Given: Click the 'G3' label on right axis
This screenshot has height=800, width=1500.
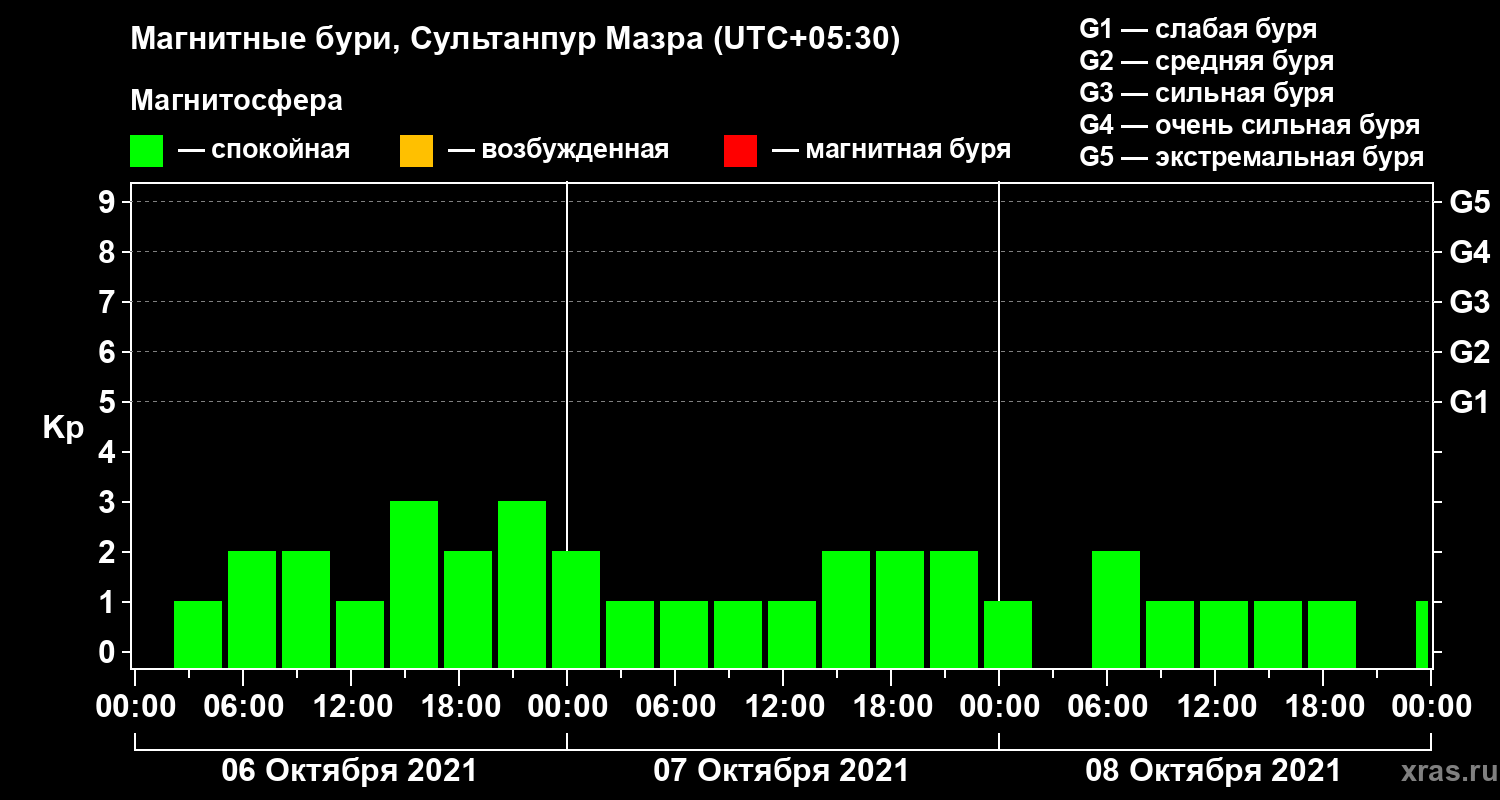Looking at the screenshot, I should tap(1469, 303).
